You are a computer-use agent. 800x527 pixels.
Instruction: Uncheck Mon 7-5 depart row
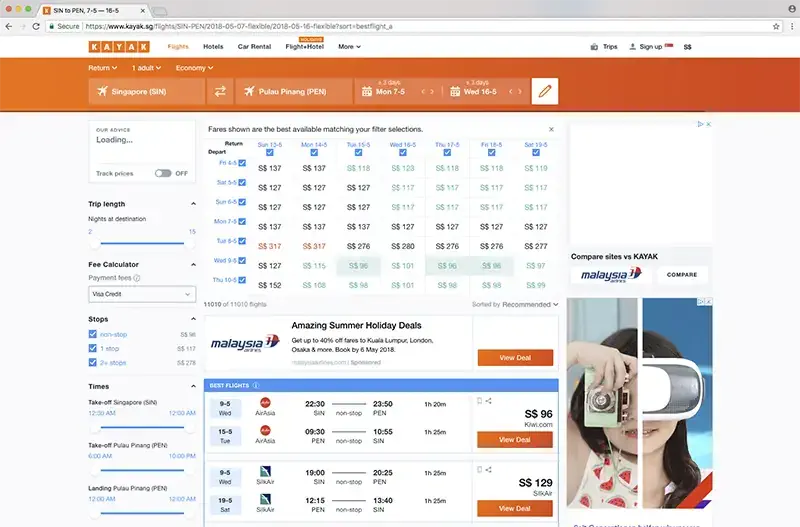coord(242,221)
